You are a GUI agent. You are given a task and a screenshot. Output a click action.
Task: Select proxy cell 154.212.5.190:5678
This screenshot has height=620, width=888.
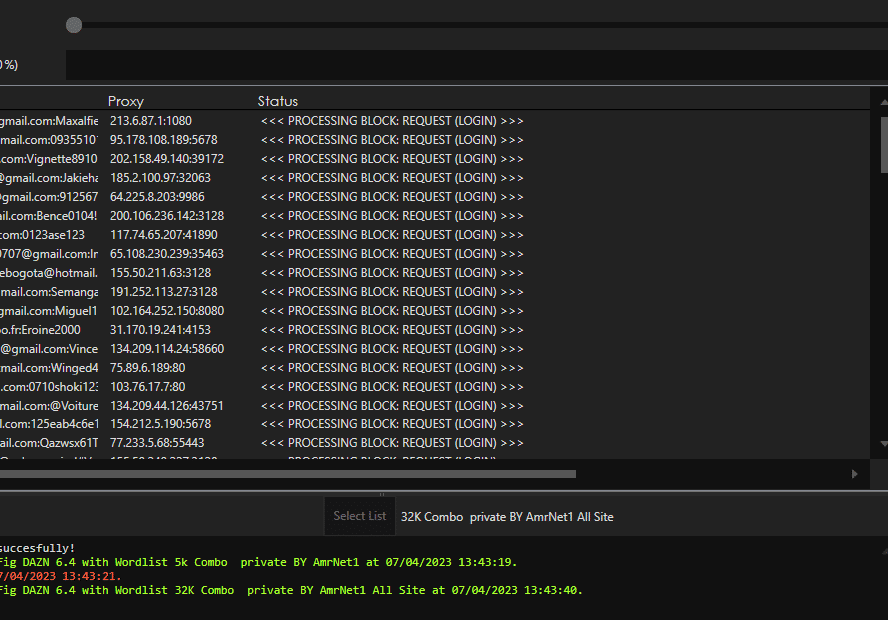coord(160,424)
